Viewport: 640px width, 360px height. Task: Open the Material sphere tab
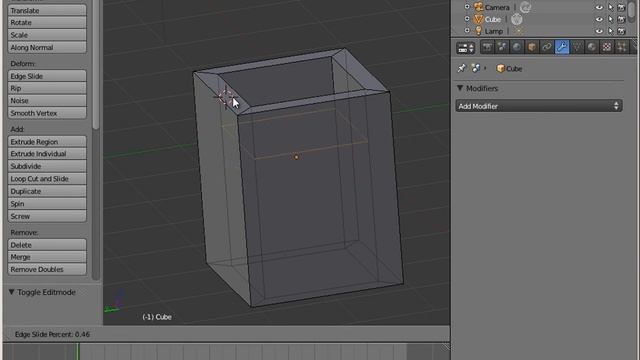tap(592, 47)
